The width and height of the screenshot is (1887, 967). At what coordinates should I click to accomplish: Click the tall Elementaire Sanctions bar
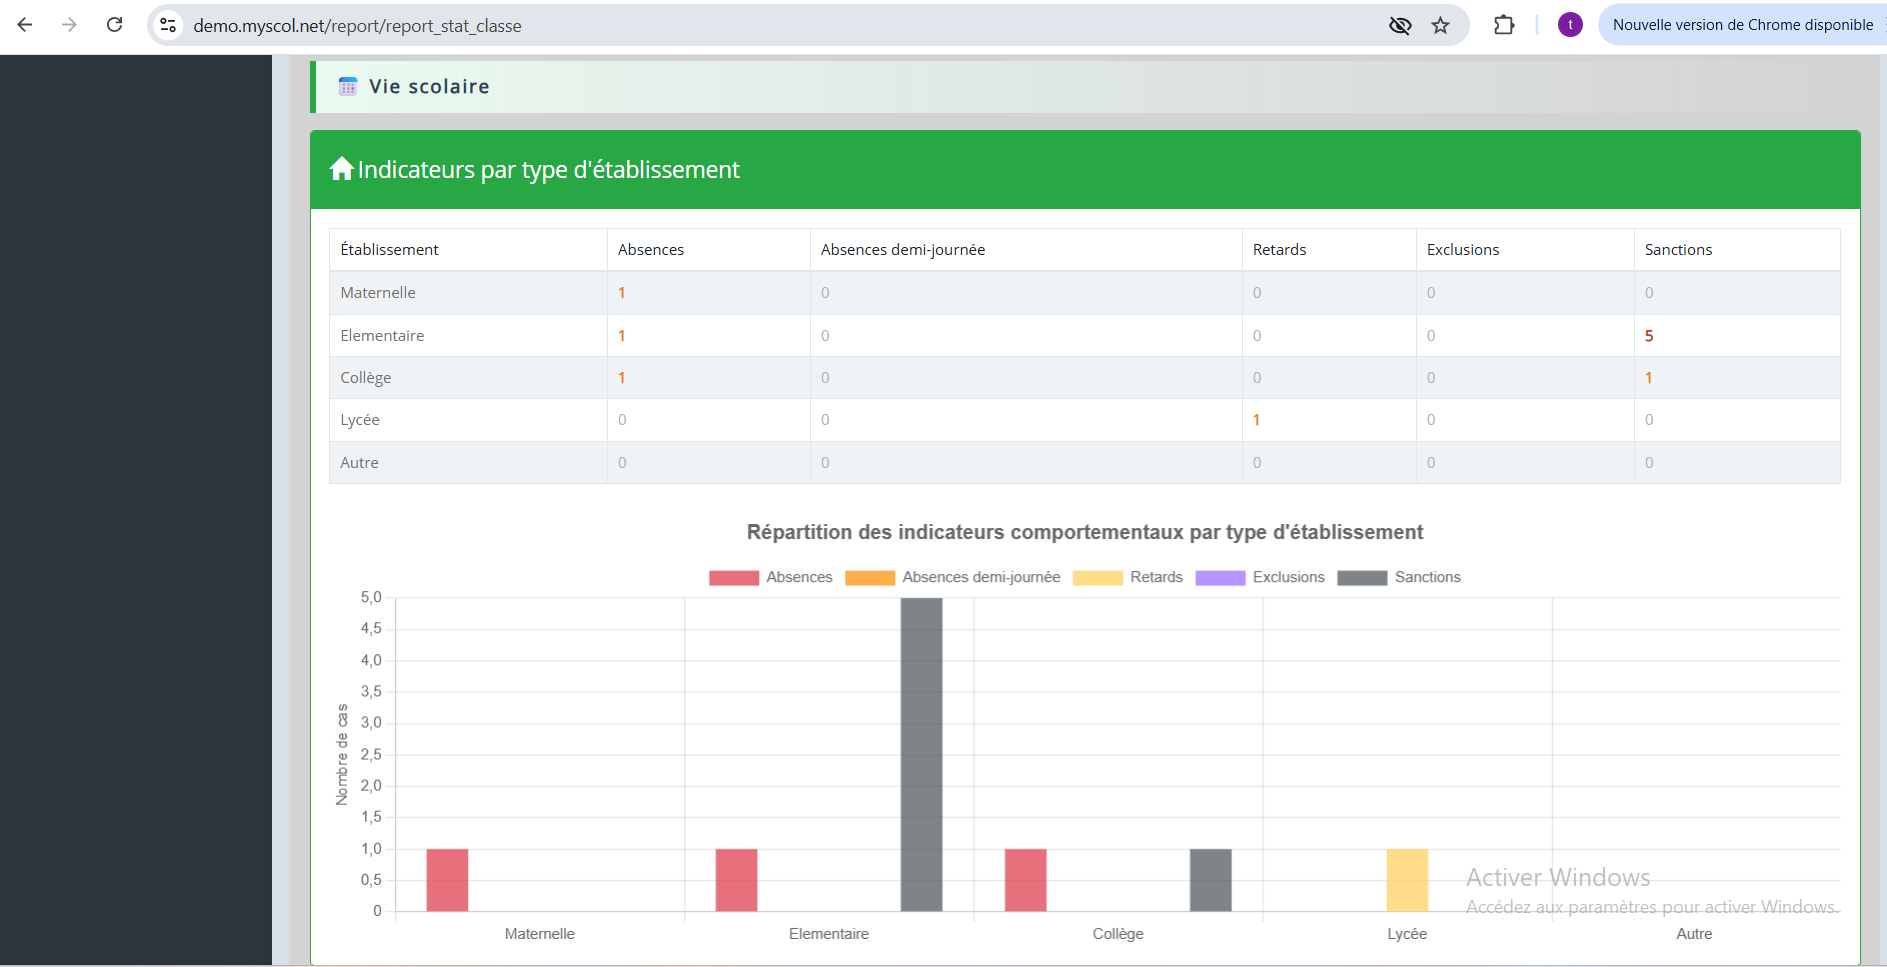[x=921, y=754]
